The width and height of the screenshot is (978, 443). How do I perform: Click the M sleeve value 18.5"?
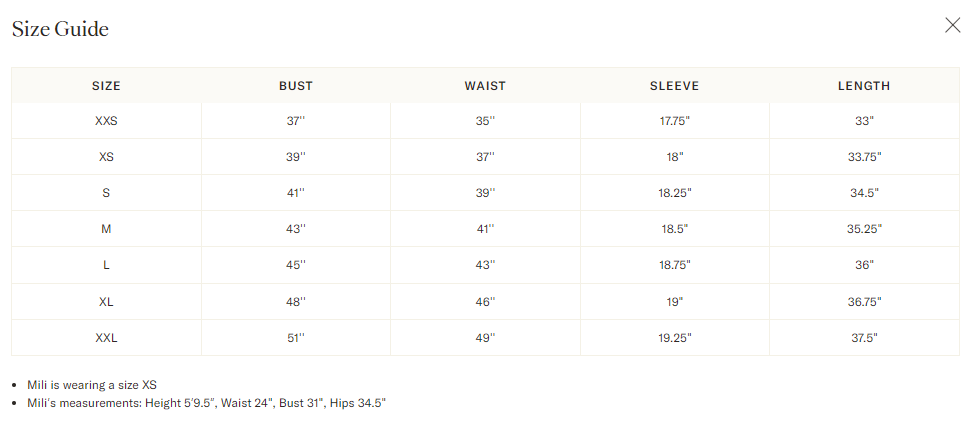(x=674, y=229)
